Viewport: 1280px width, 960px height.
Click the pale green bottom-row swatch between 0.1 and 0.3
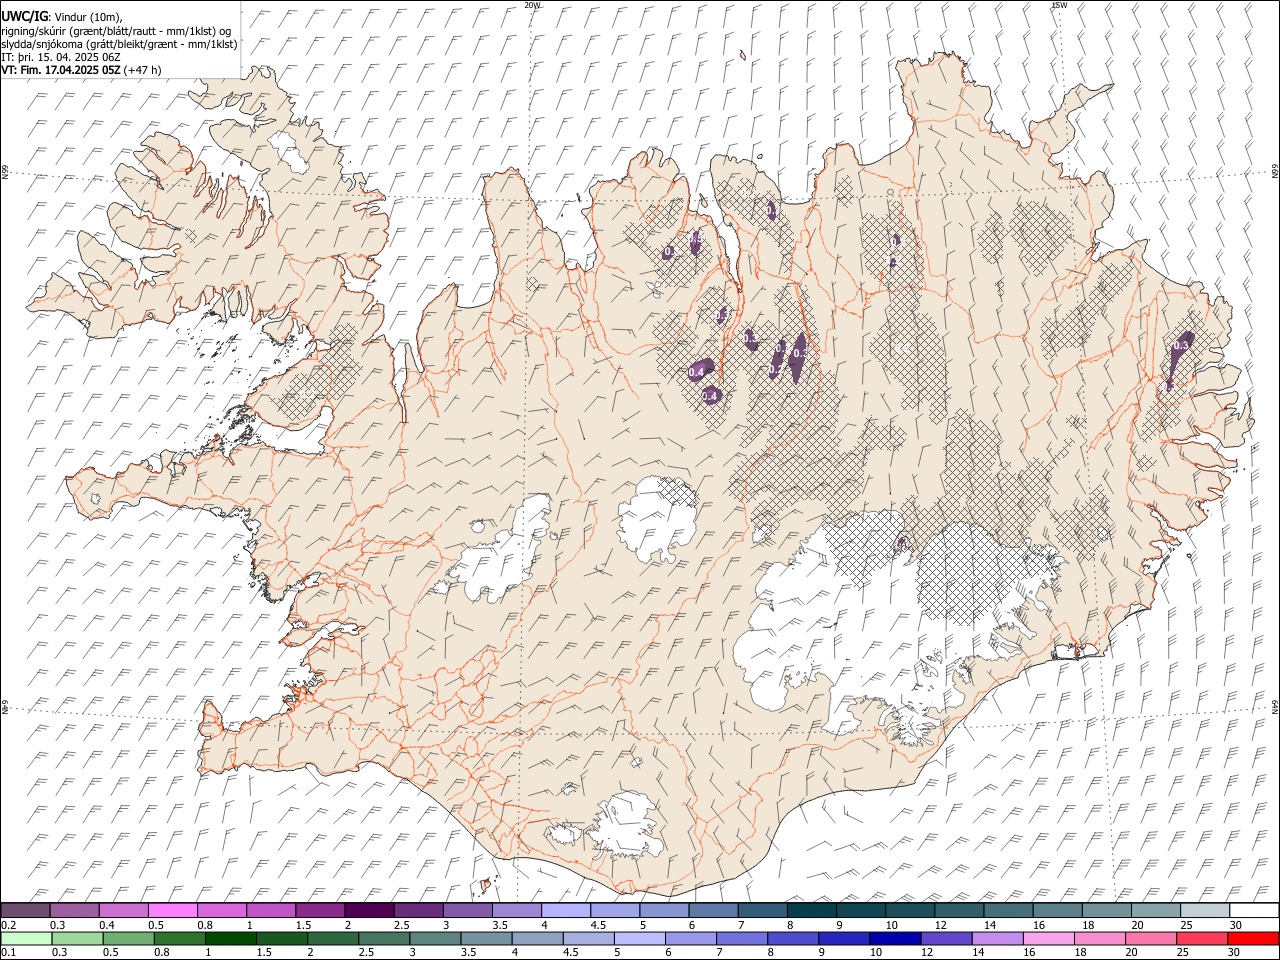[26, 938]
